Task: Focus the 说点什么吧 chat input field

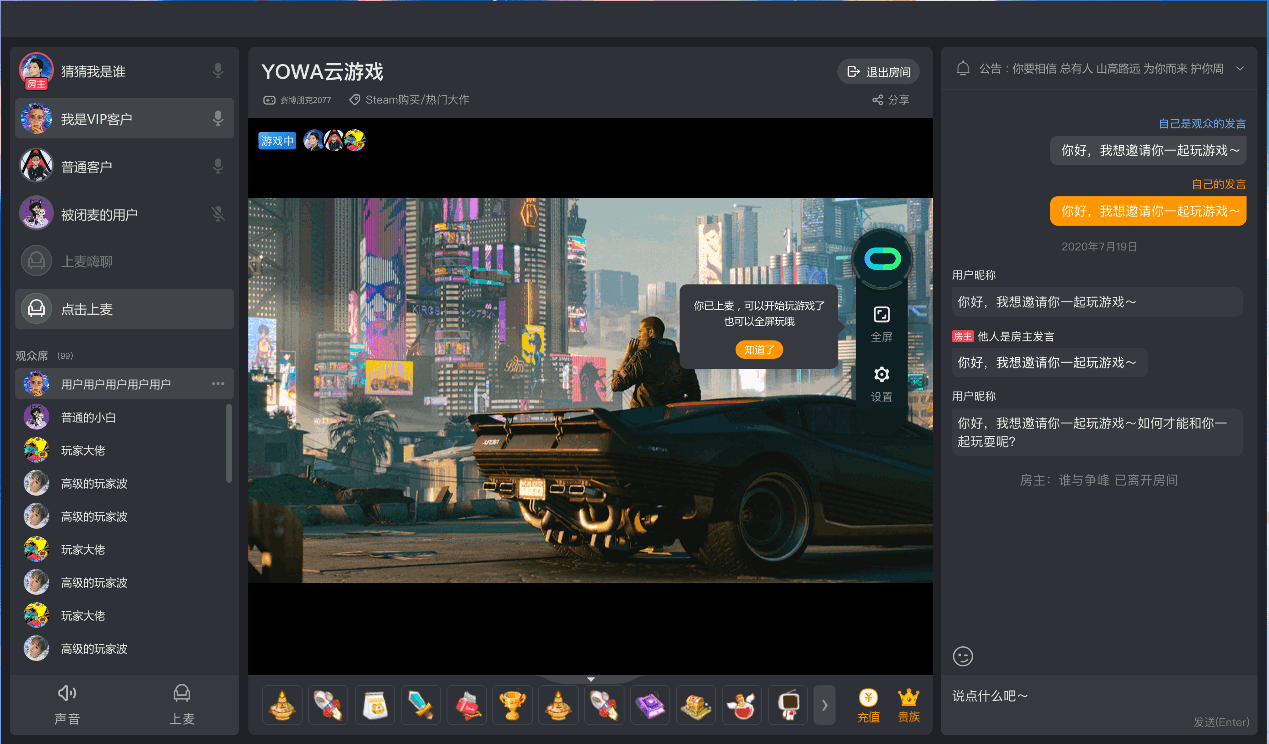Action: 1090,696
